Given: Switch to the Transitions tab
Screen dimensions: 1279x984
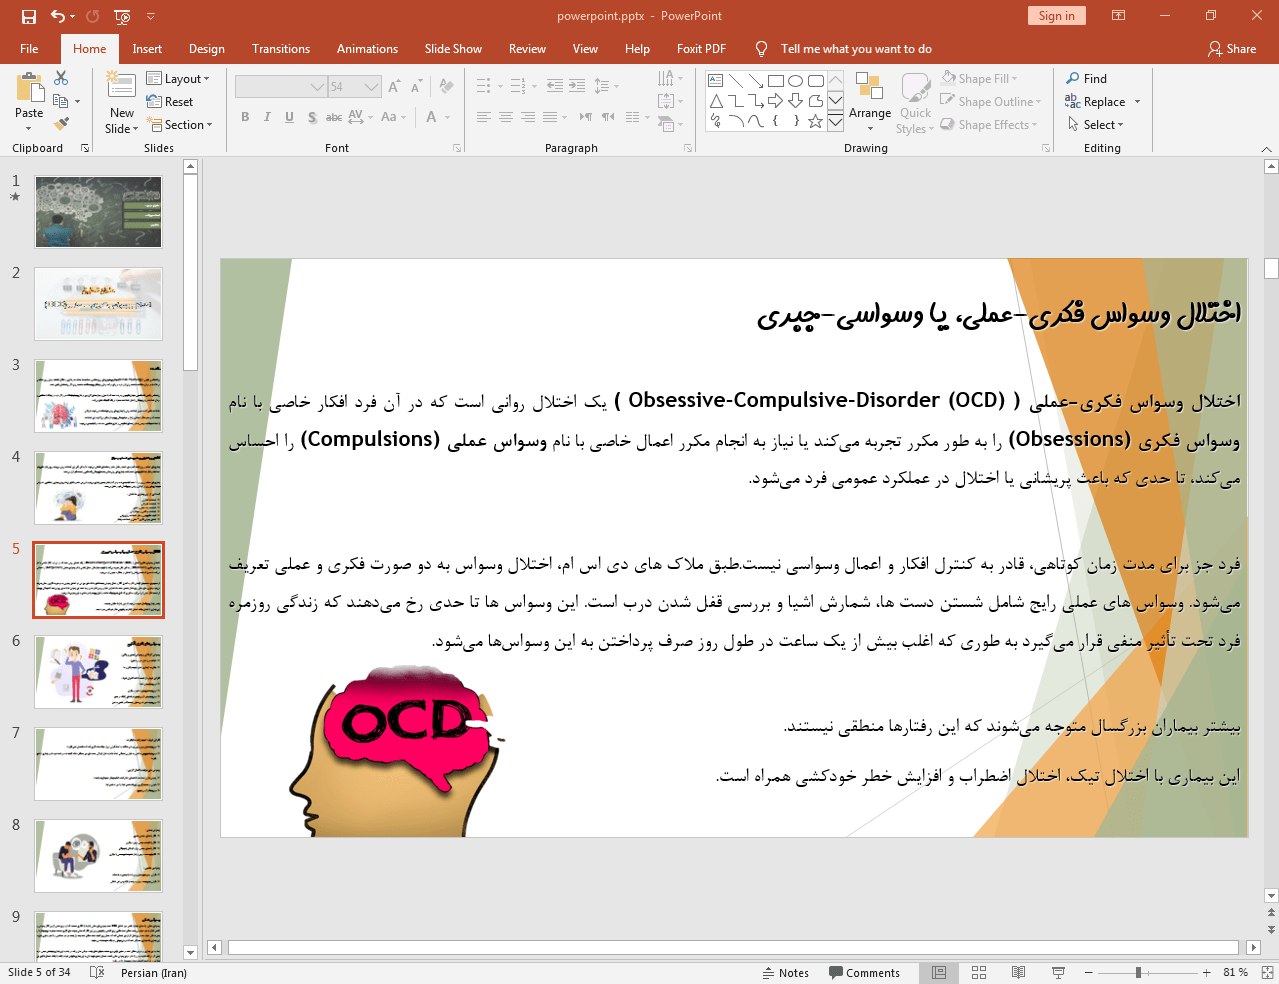Looking at the screenshot, I should (281, 49).
